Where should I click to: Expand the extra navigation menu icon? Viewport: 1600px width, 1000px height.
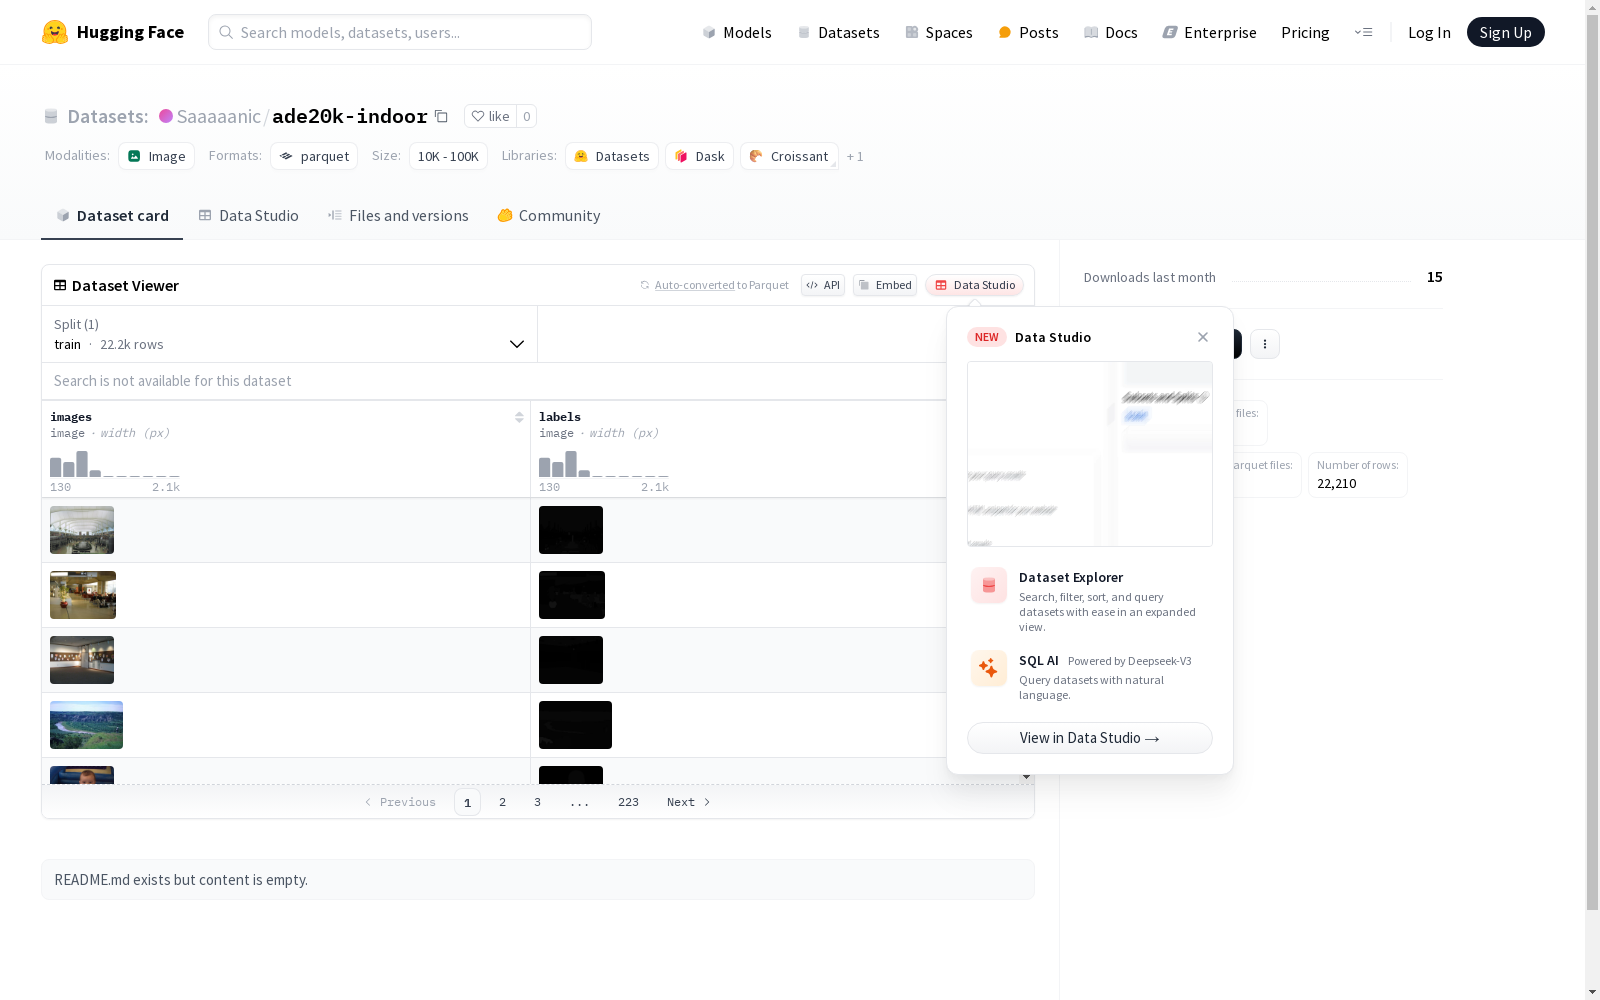point(1363,32)
